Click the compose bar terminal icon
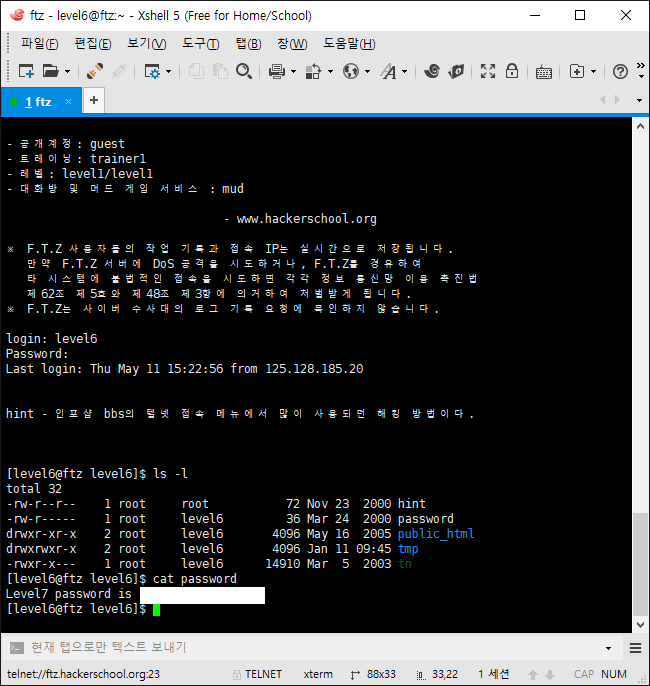650x686 pixels. point(17,648)
